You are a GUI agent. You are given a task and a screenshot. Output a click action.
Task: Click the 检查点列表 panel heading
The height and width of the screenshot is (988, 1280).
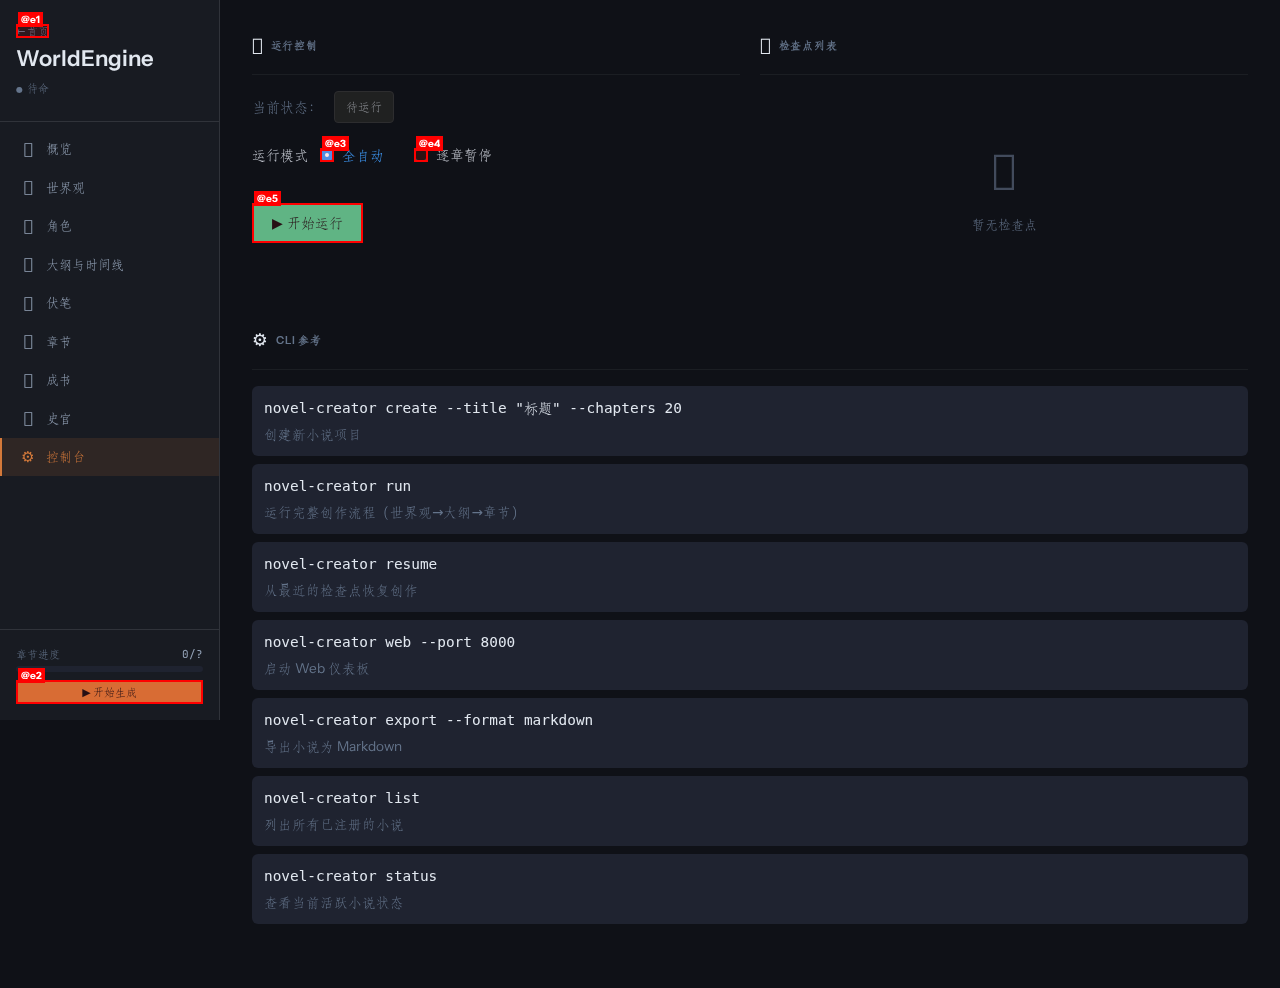point(808,46)
